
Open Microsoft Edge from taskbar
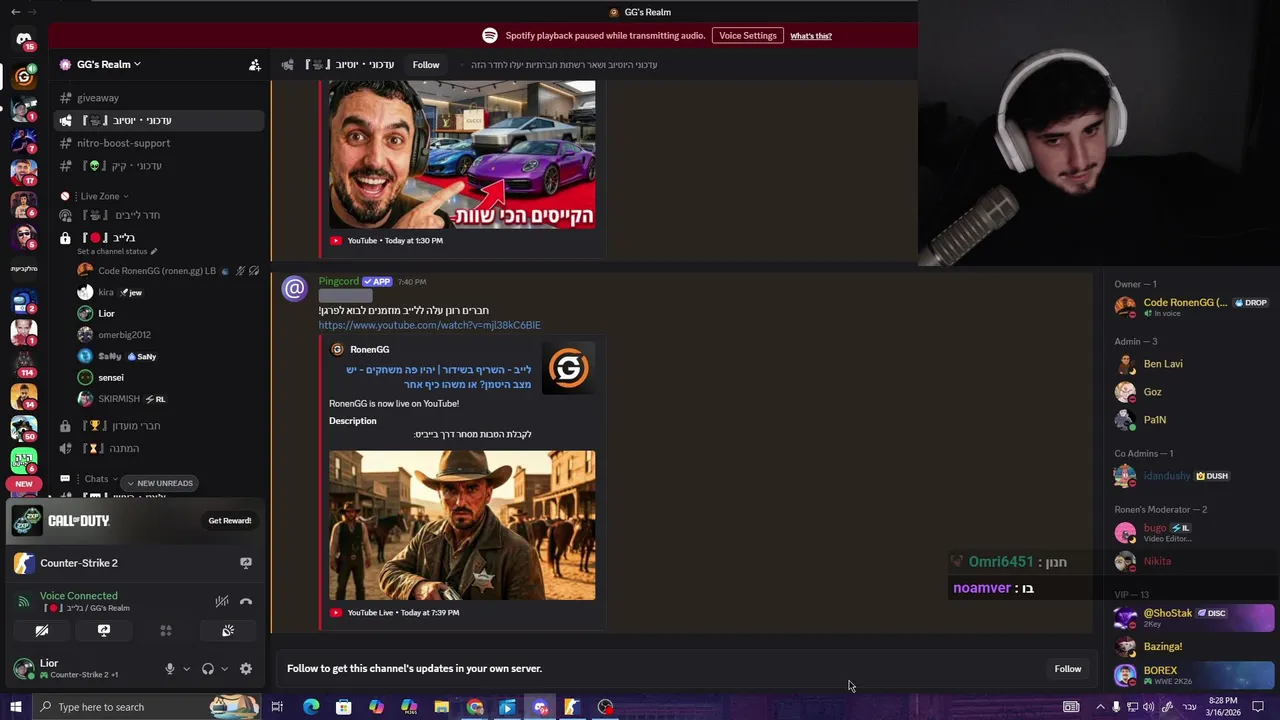(311, 707)
